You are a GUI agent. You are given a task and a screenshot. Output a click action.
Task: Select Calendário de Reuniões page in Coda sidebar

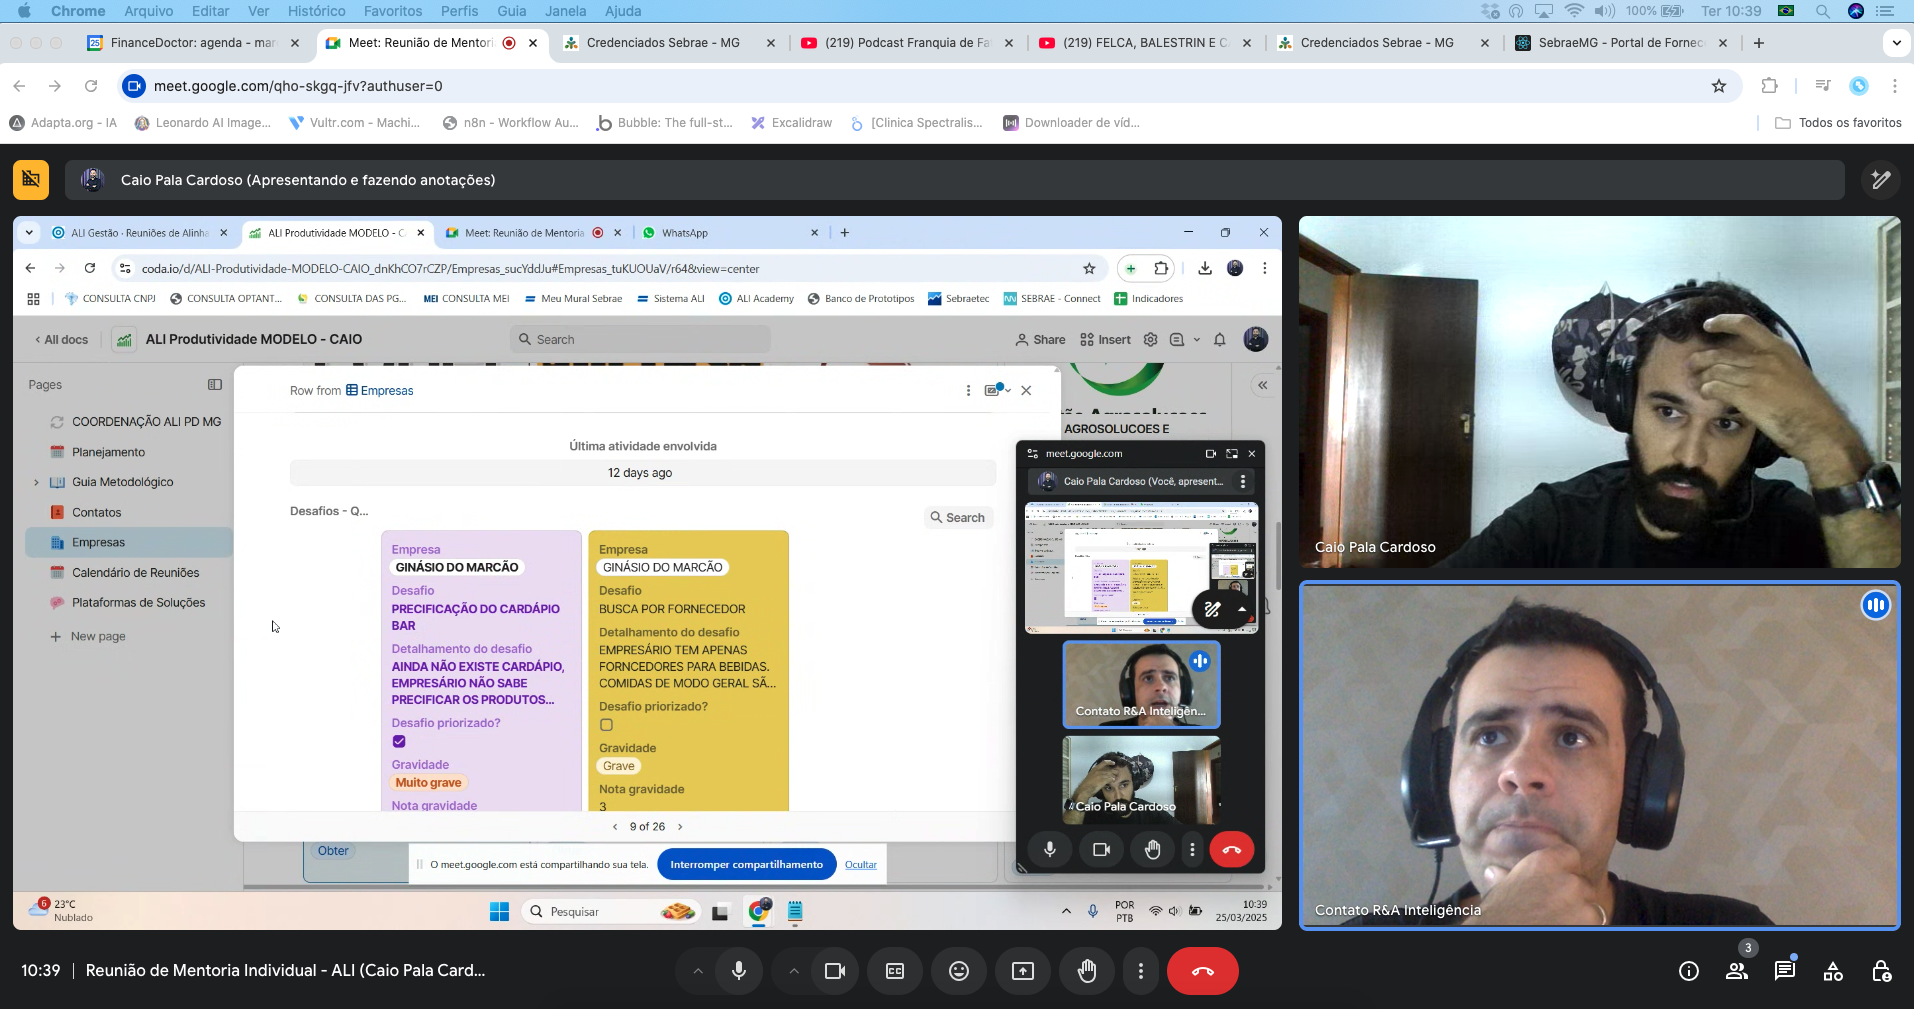coord(136,573)
